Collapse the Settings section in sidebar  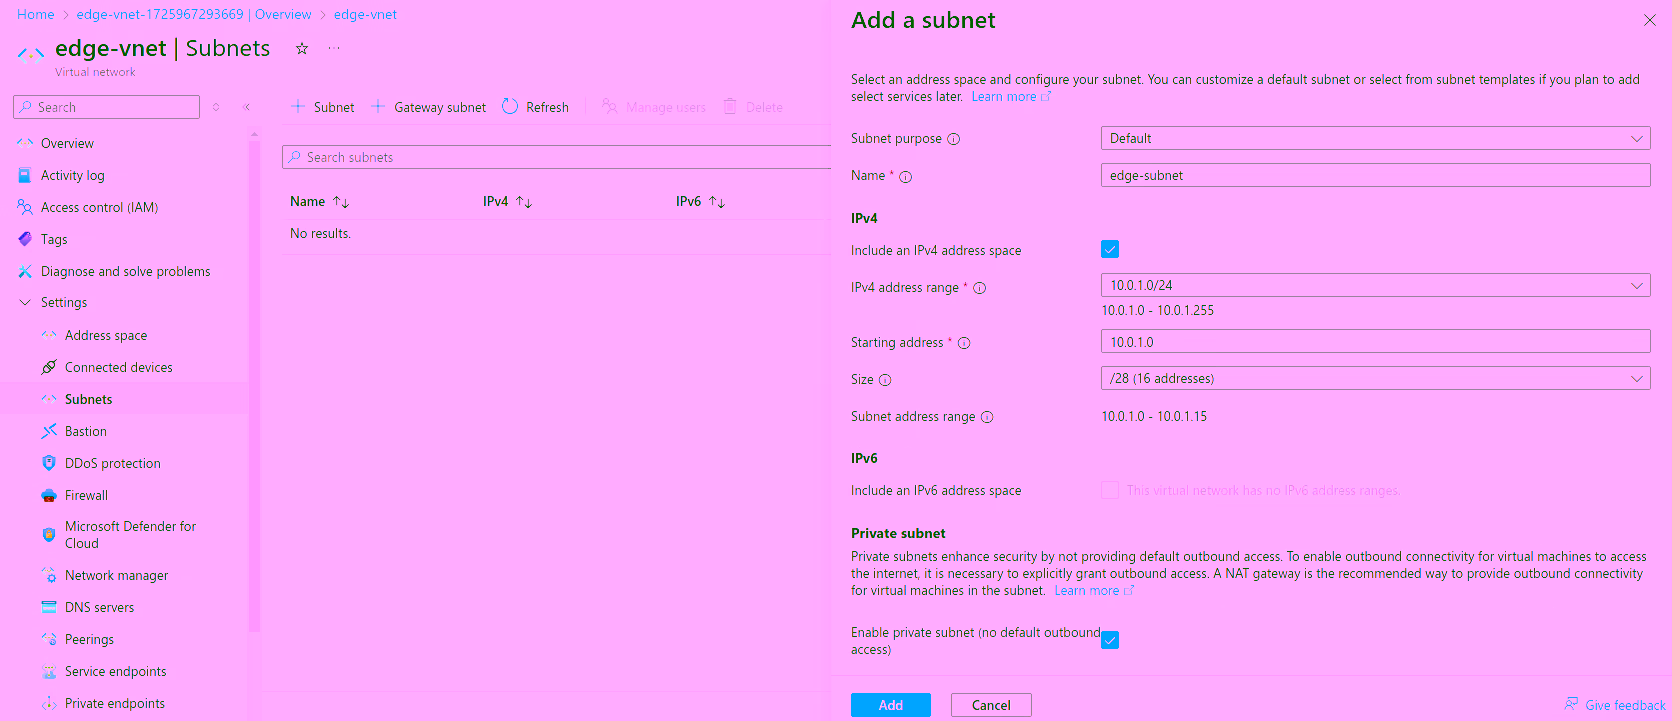(x=25, y=302)
